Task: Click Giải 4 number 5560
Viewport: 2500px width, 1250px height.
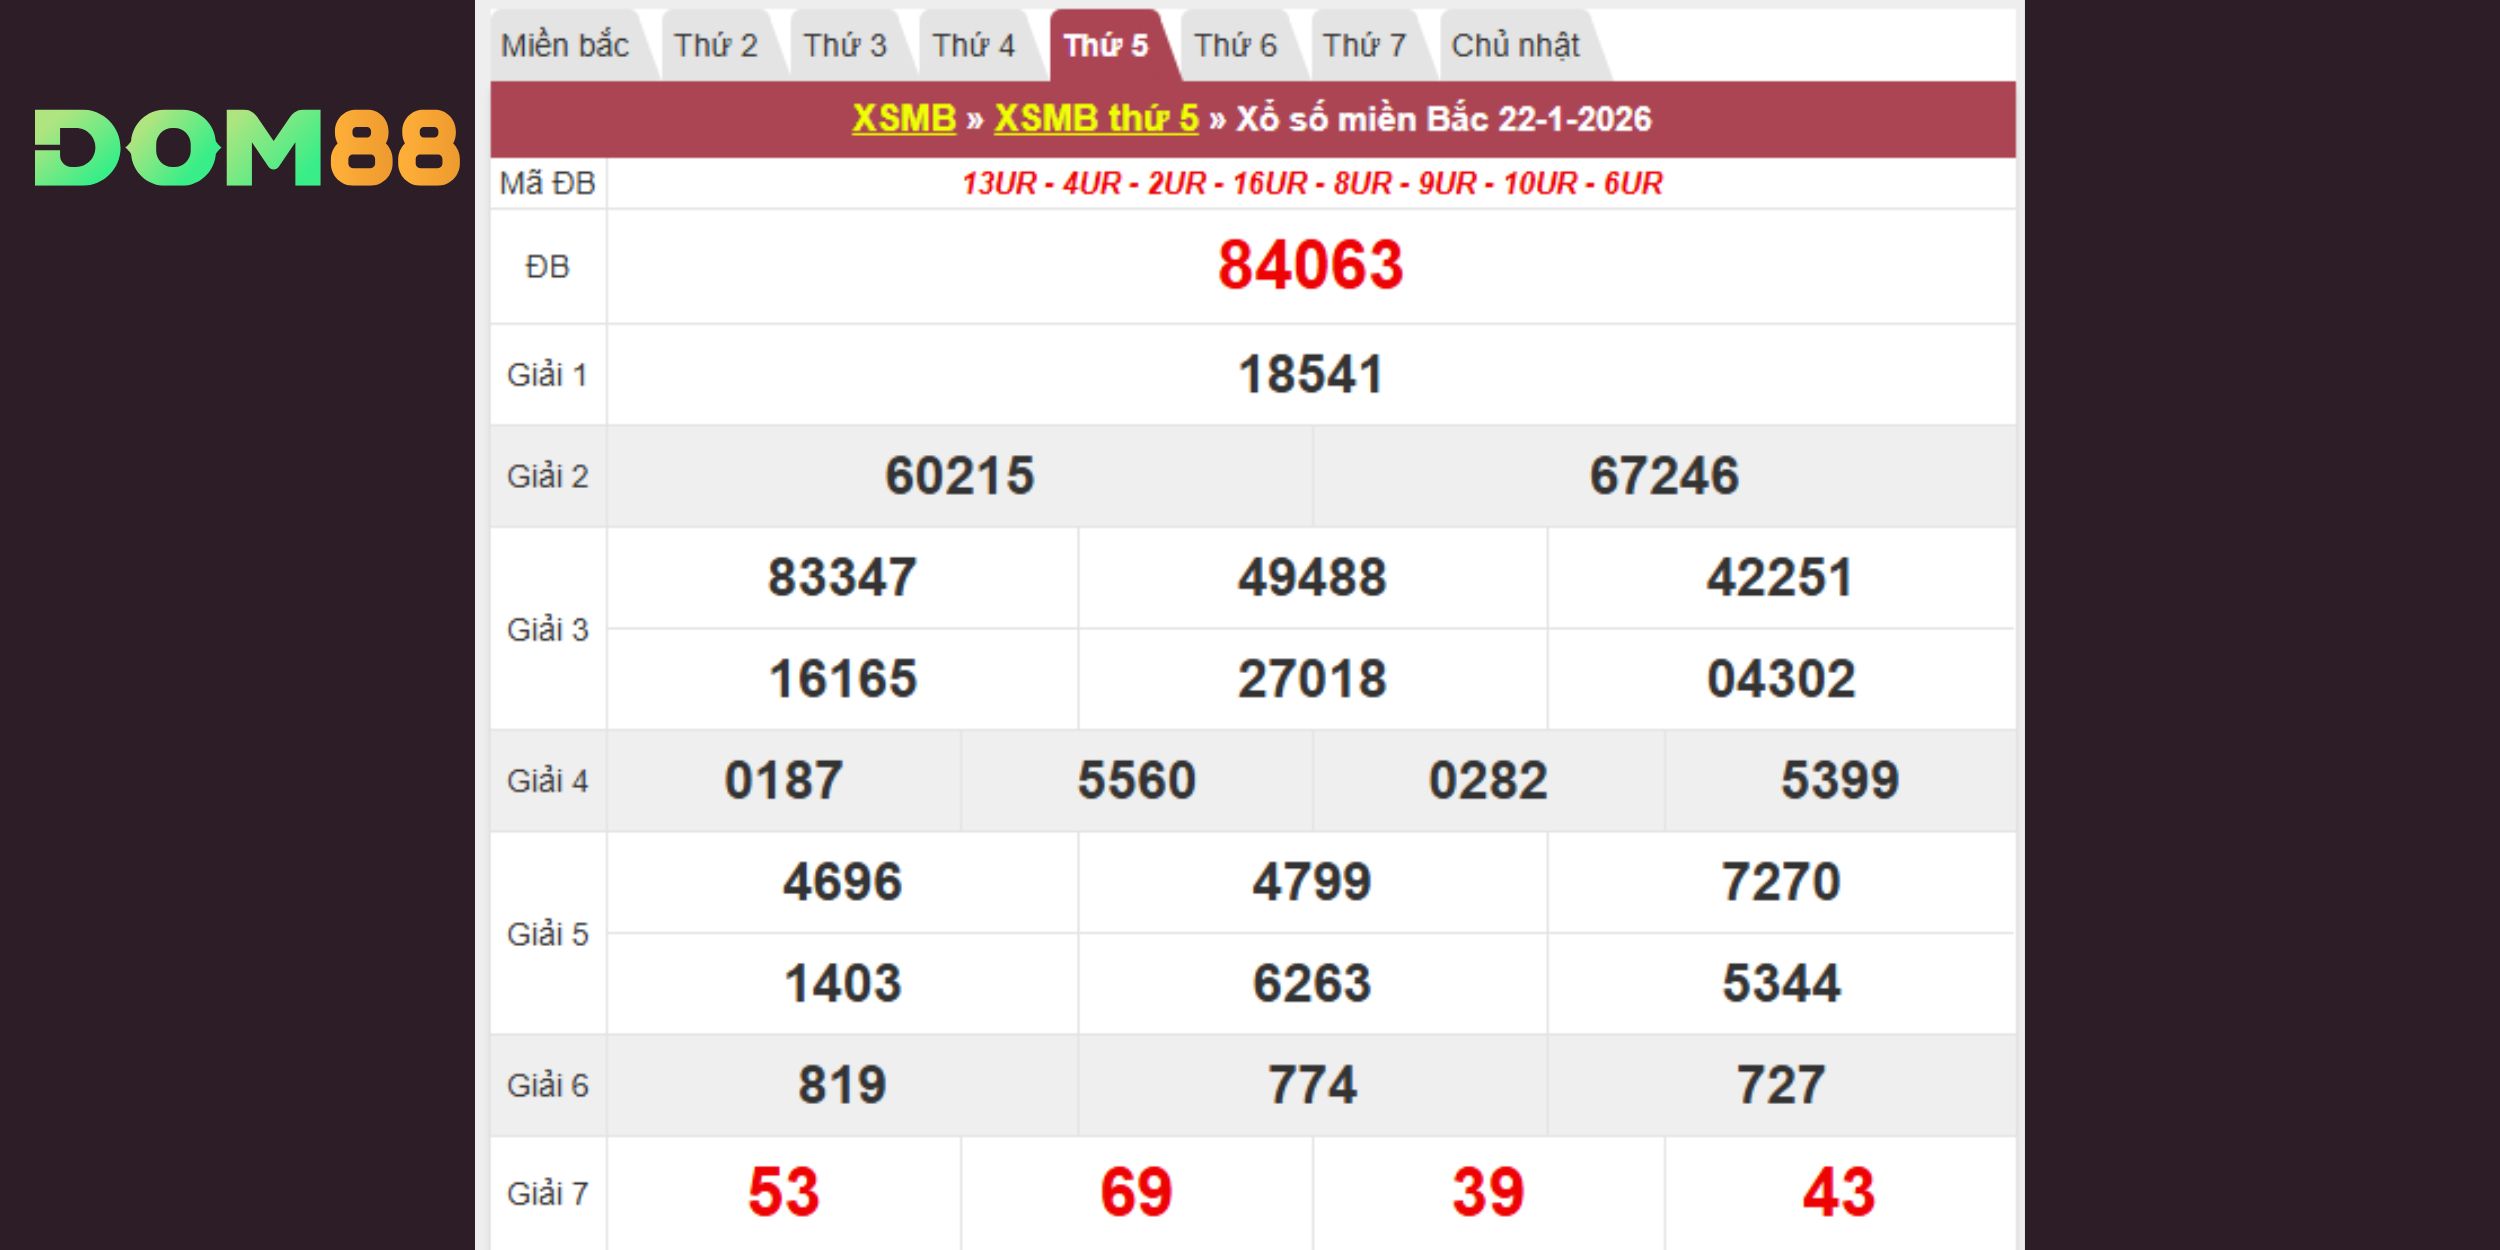Action: 1136,780
